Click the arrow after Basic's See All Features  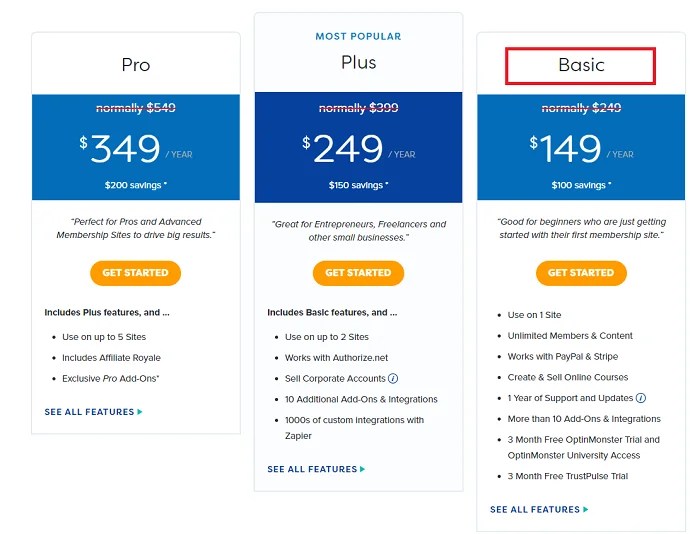[586, 509]
